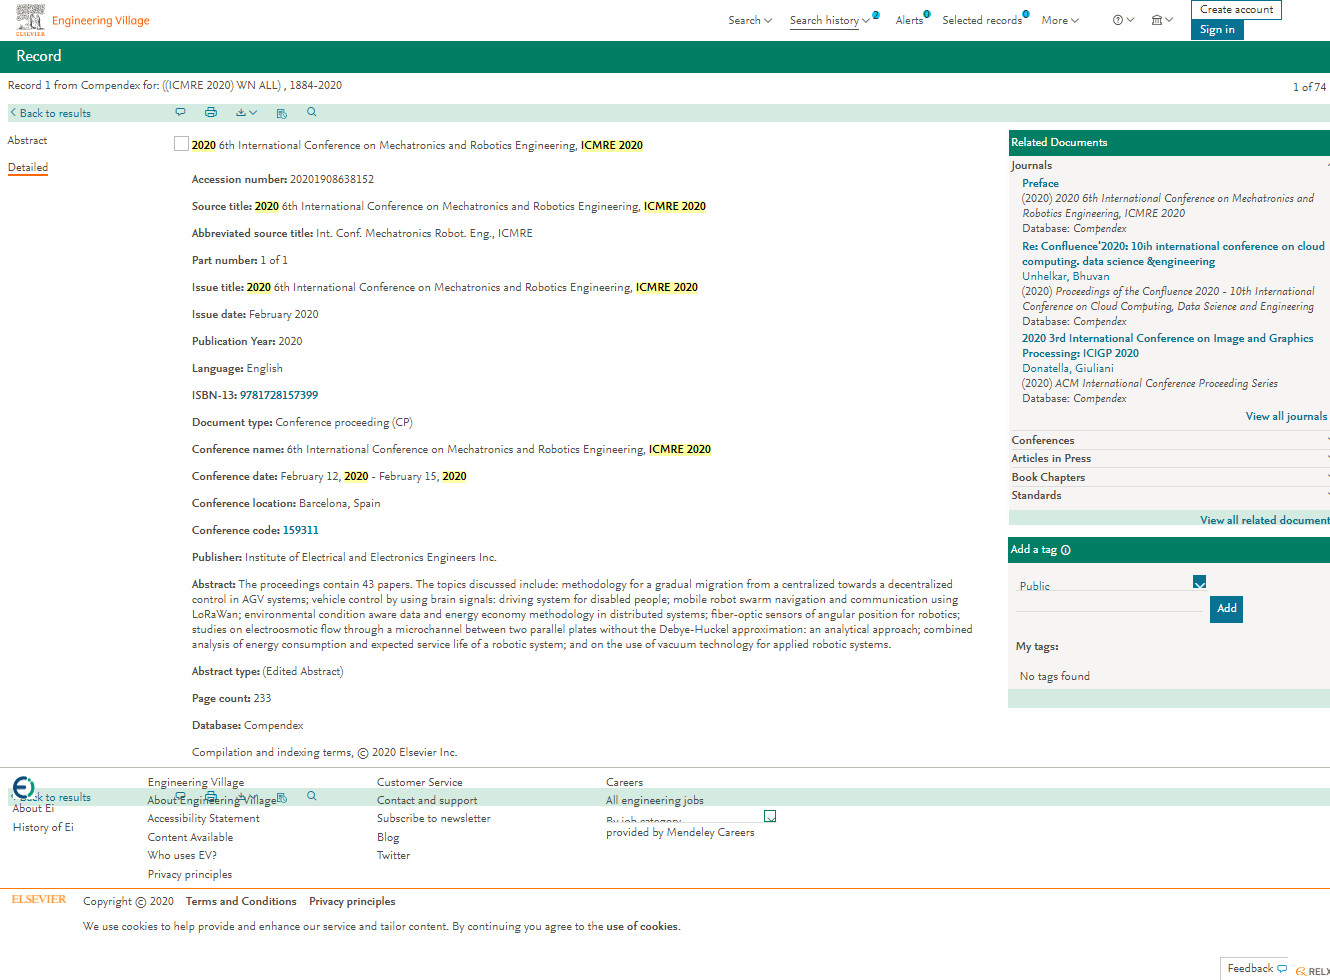Open the help question mark menu
Viewport: 1330px width, 980px height.
point(1123,20)
